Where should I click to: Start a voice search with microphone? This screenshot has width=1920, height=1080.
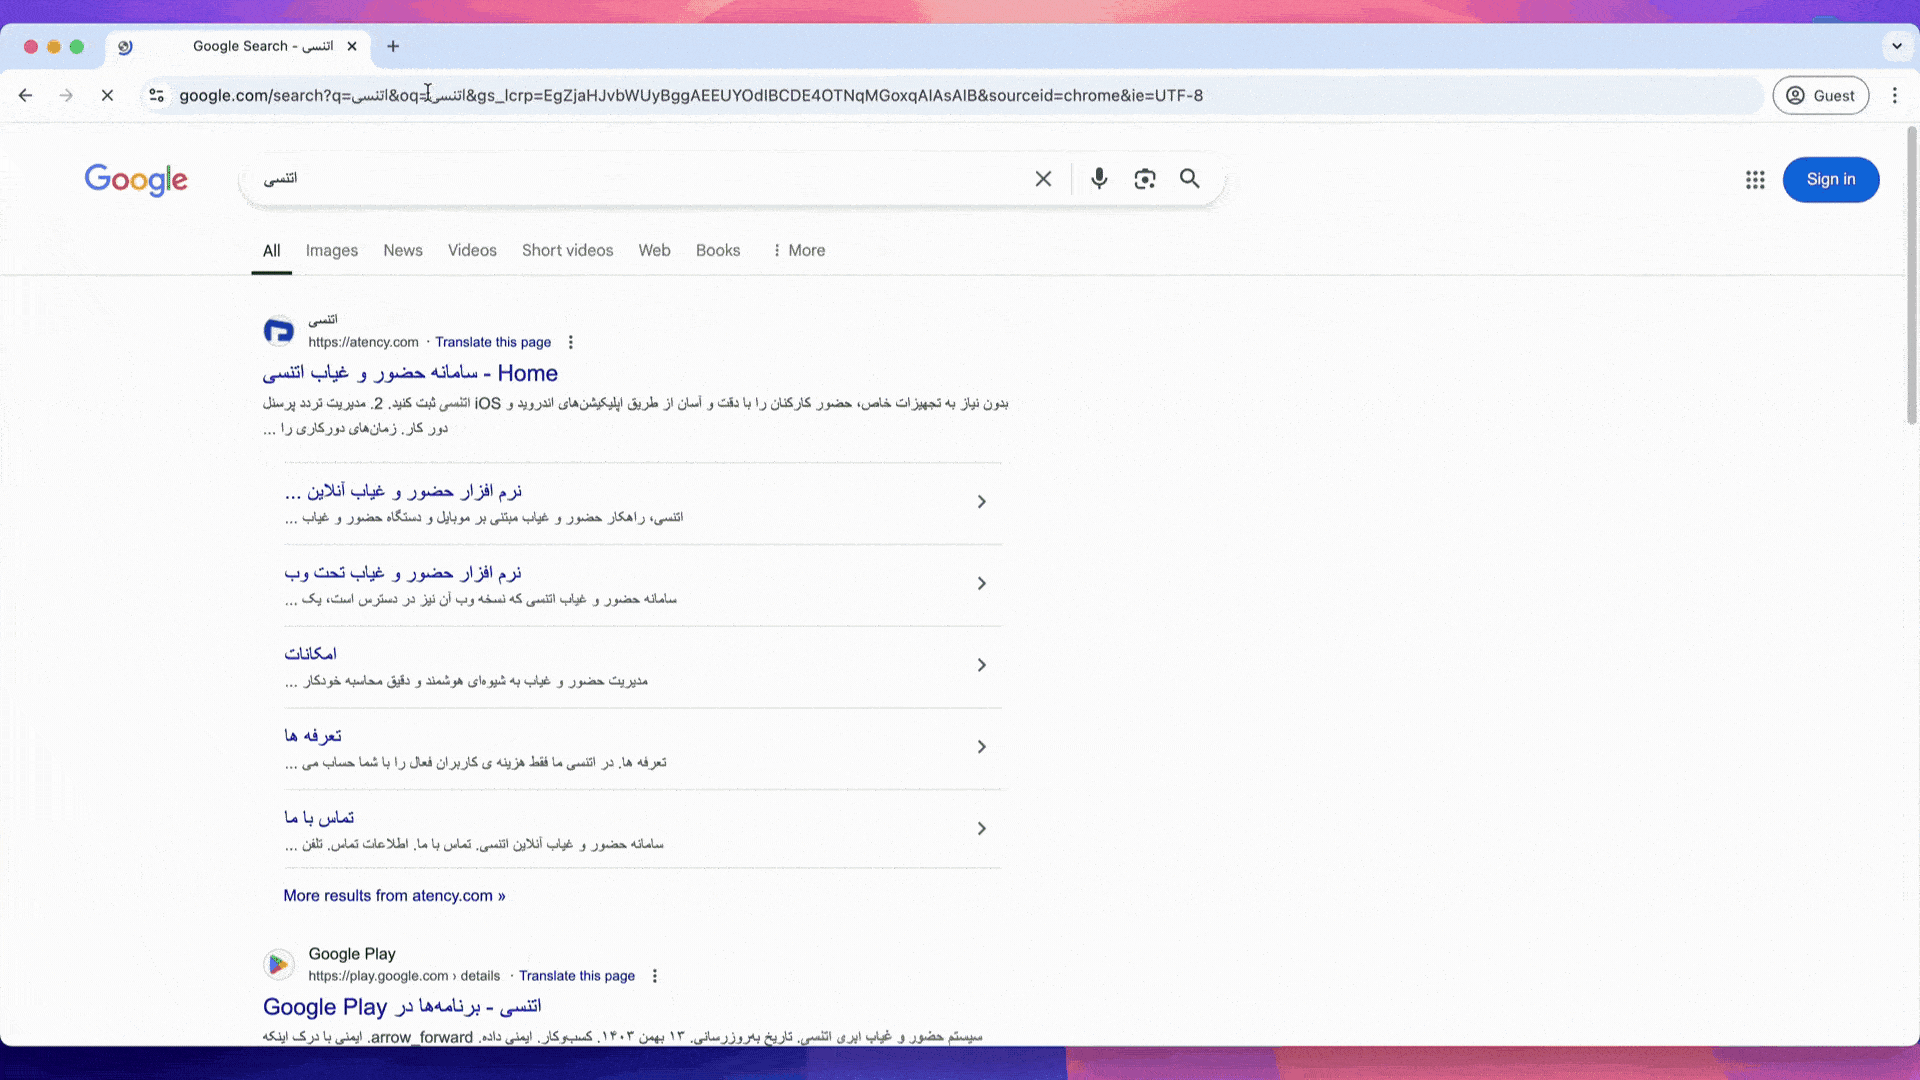point(1099,179)
